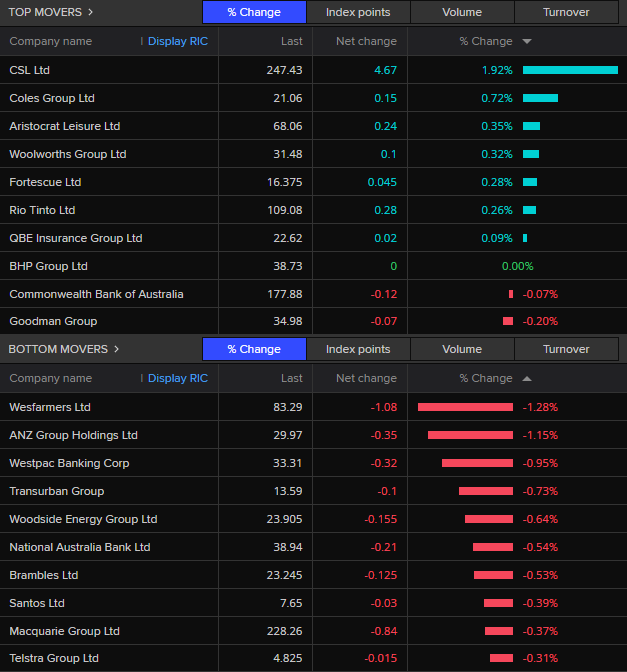Viewport: 627px width, 672px height.
Task: Select BHP Group Ltd
Action: (x=48, y=266)
